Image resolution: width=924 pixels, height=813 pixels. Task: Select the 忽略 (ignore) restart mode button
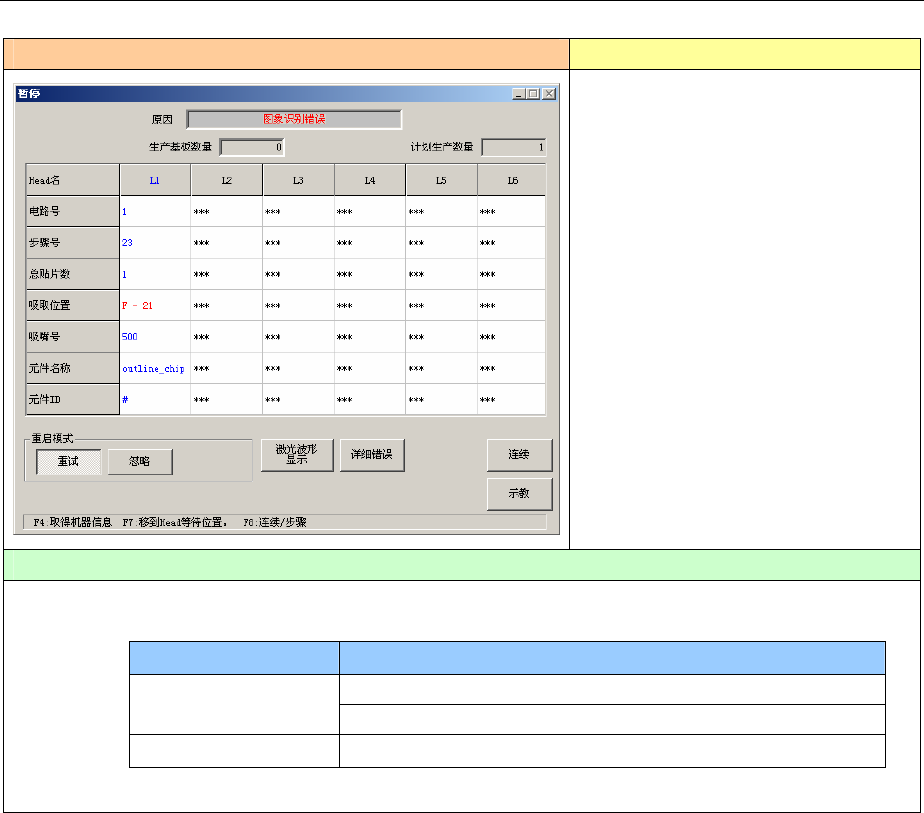tap(140, 461)
